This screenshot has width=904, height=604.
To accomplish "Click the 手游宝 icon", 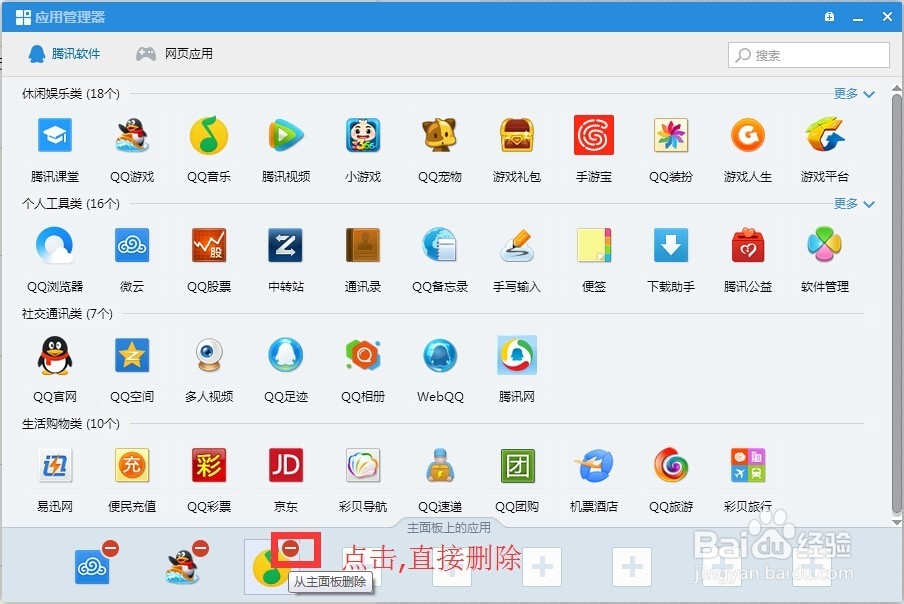I will click(594, 135).
